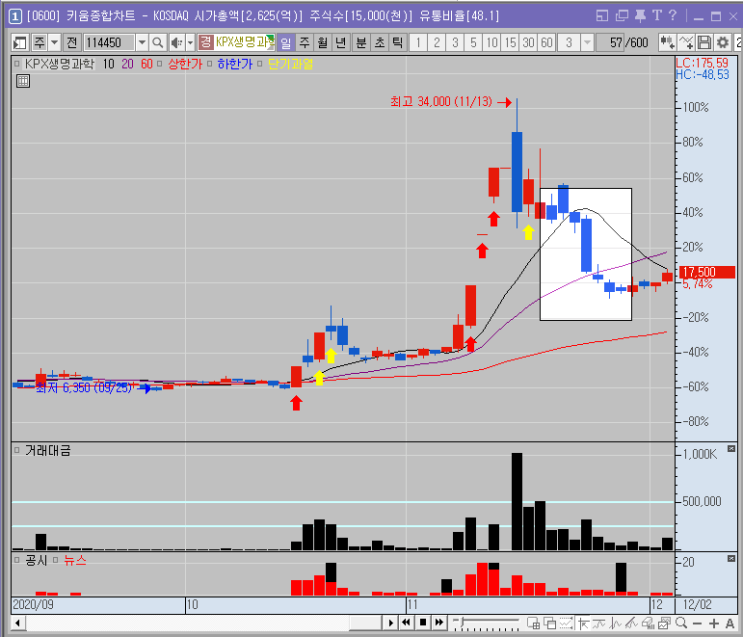Click the title bar help question mark
743x637 pixels.
pyautogui.click(x=672, y=16)
